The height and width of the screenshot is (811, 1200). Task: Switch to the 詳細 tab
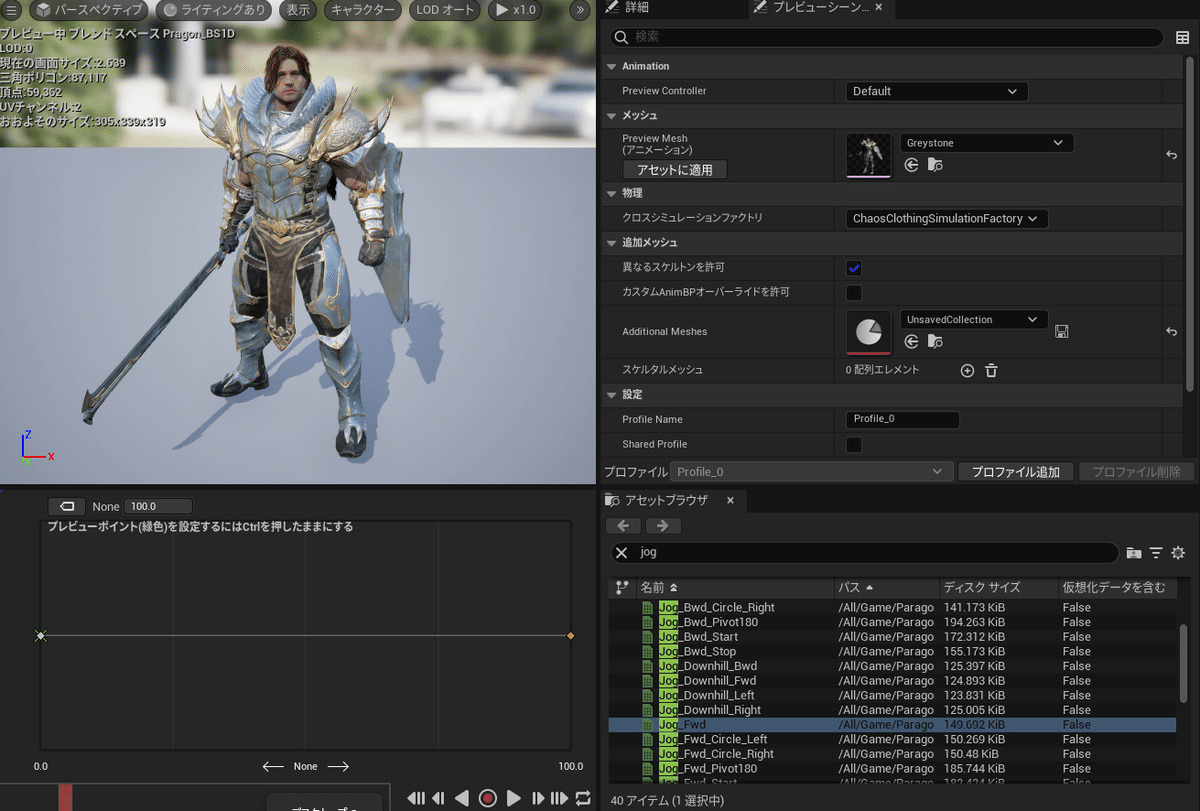(x=636, y=8)
